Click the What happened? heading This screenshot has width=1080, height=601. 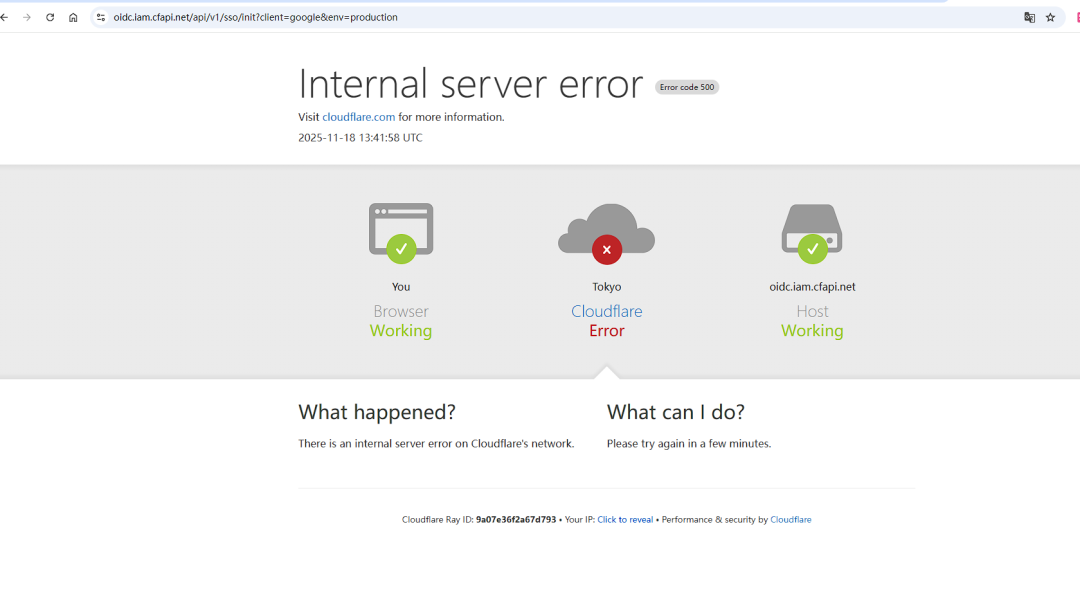click(377, 412)
